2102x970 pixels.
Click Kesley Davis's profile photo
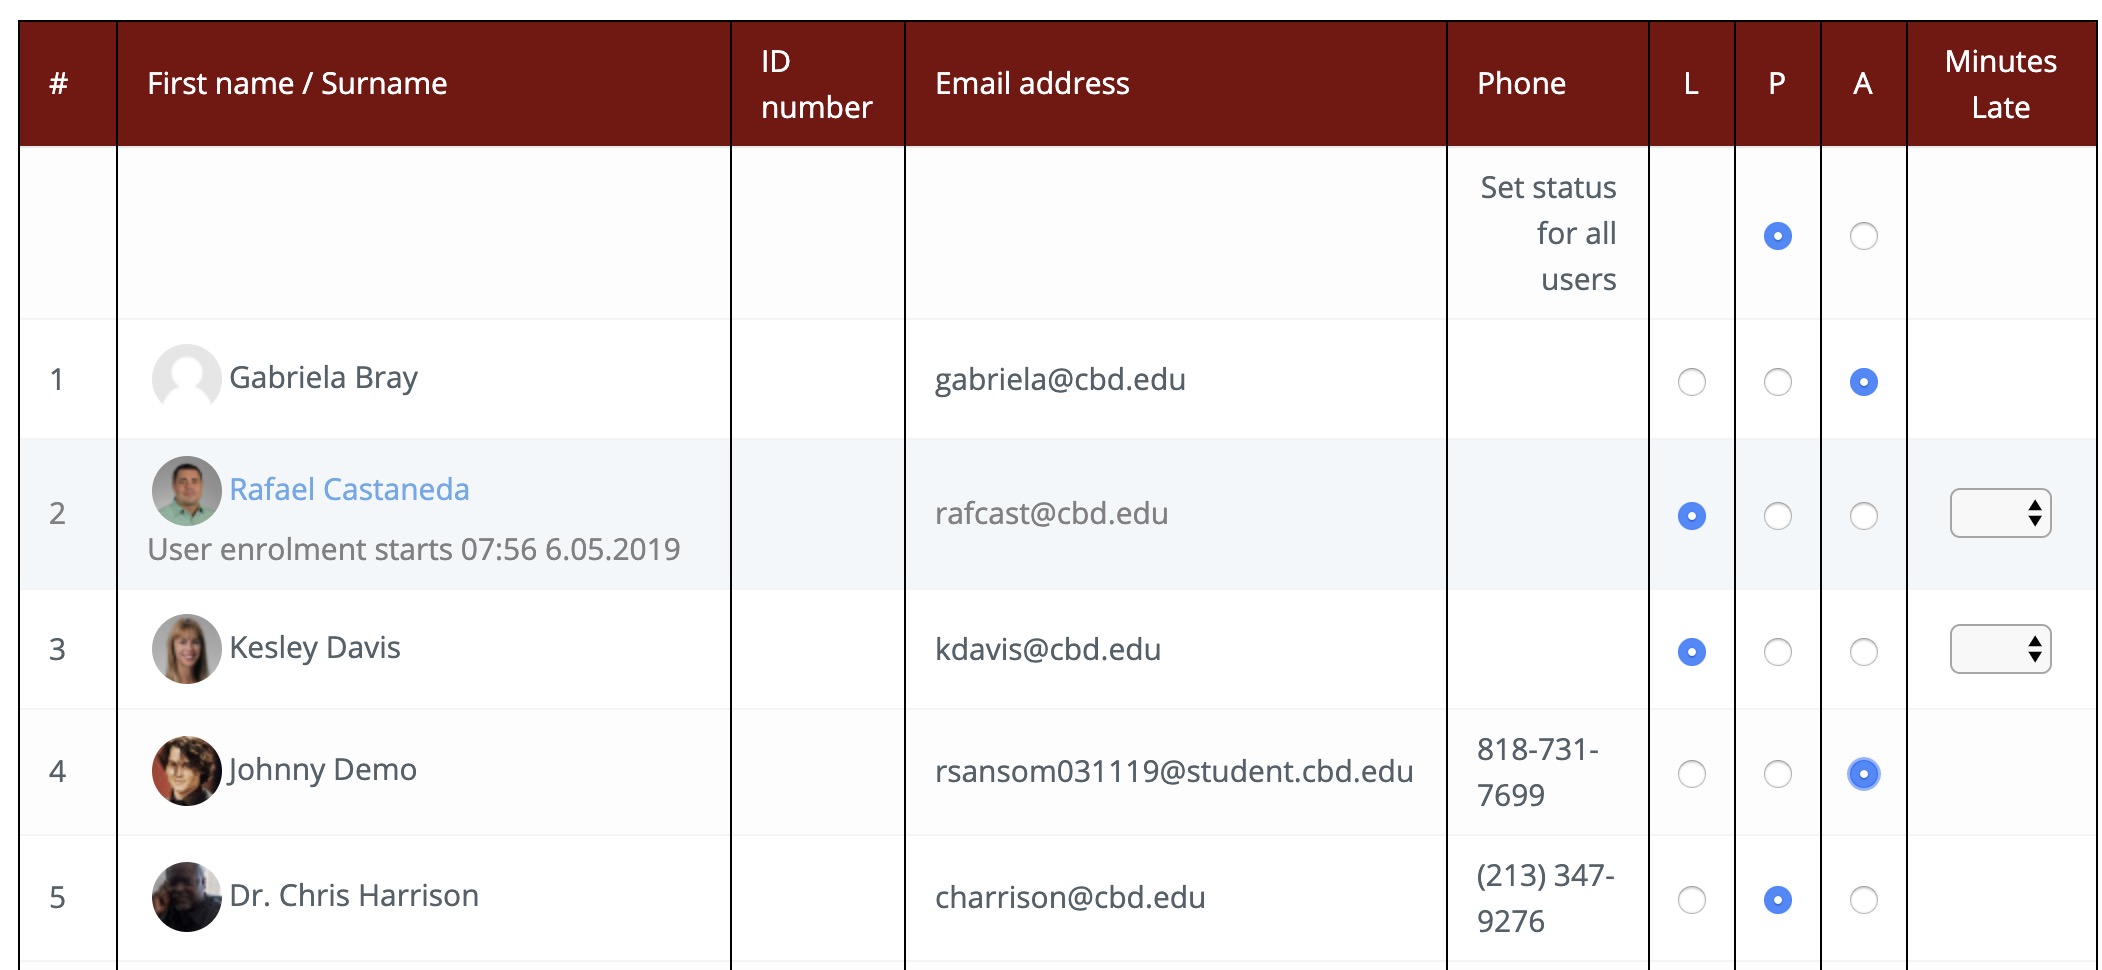pos(186,648)
